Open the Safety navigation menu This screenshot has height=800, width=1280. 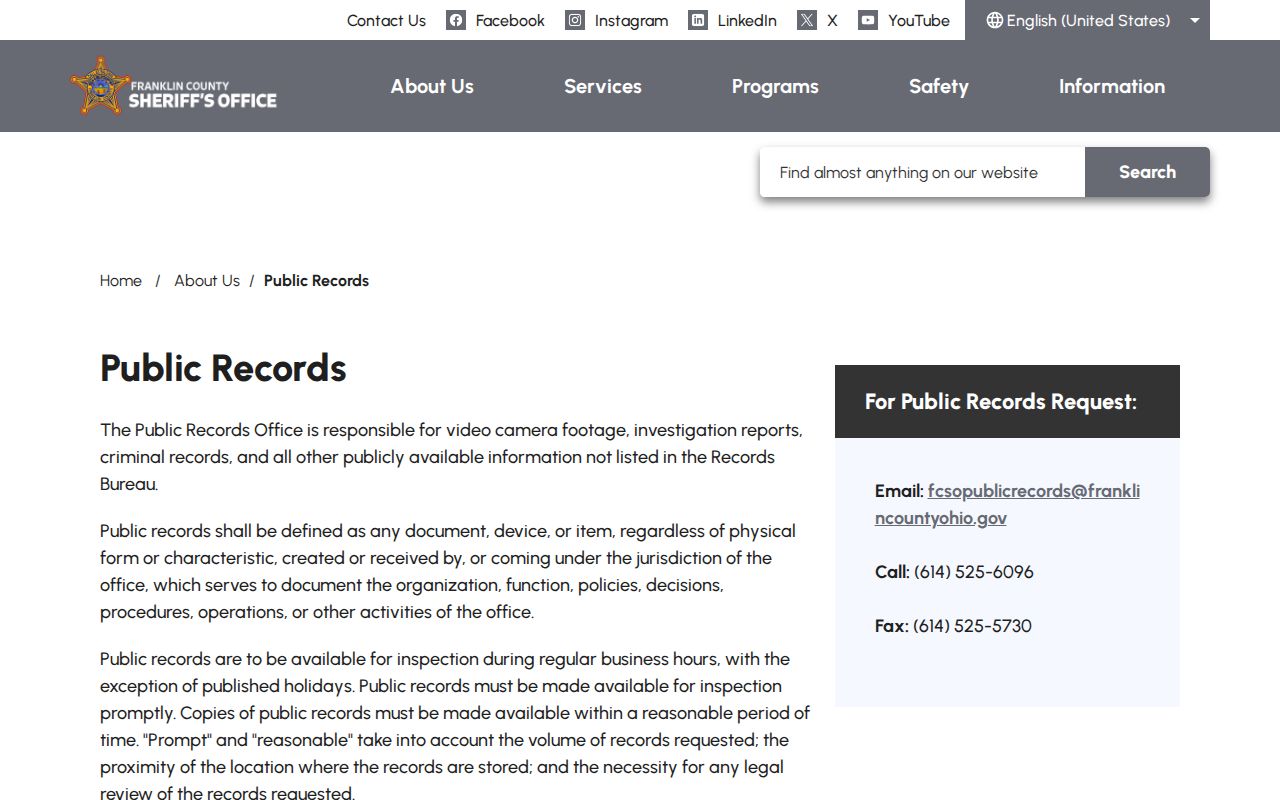pos(939,86)
